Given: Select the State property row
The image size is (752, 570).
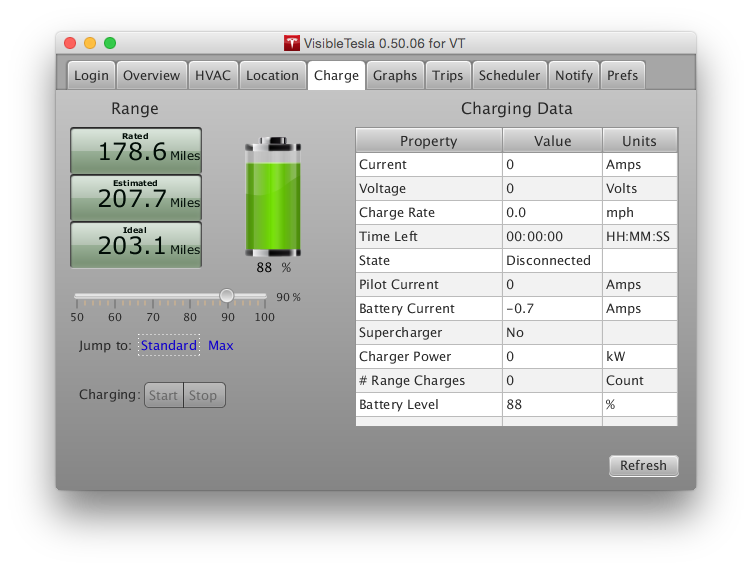Looking at the screenshot, I should pyautogui.click(x=517, y=260).
